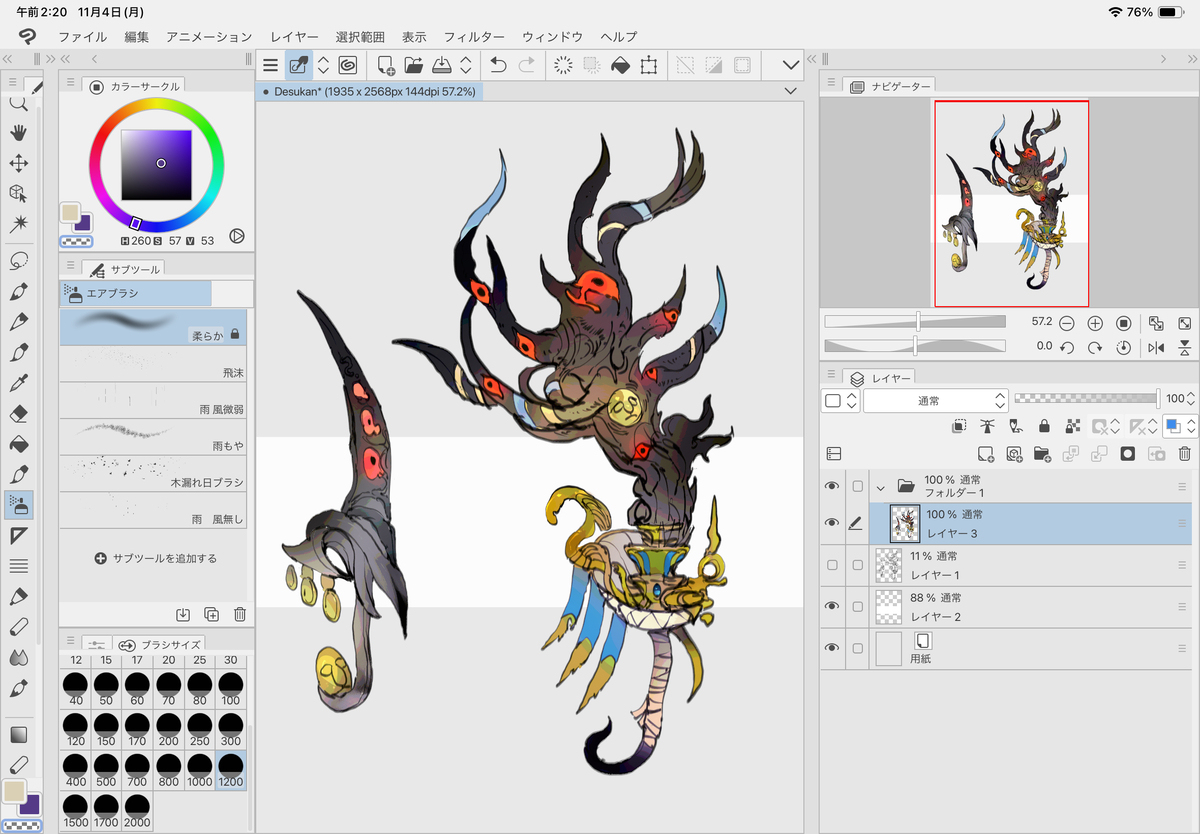Hide the 用紙 paper layer

coord(831,648)
